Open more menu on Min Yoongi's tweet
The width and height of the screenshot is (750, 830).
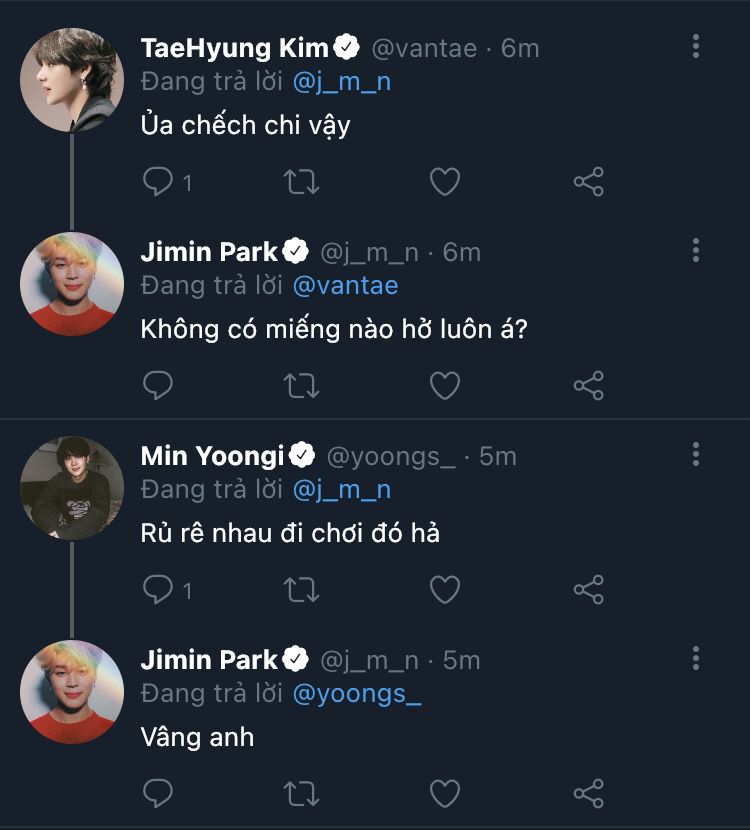pyautogui.click(x=696, y=455)
